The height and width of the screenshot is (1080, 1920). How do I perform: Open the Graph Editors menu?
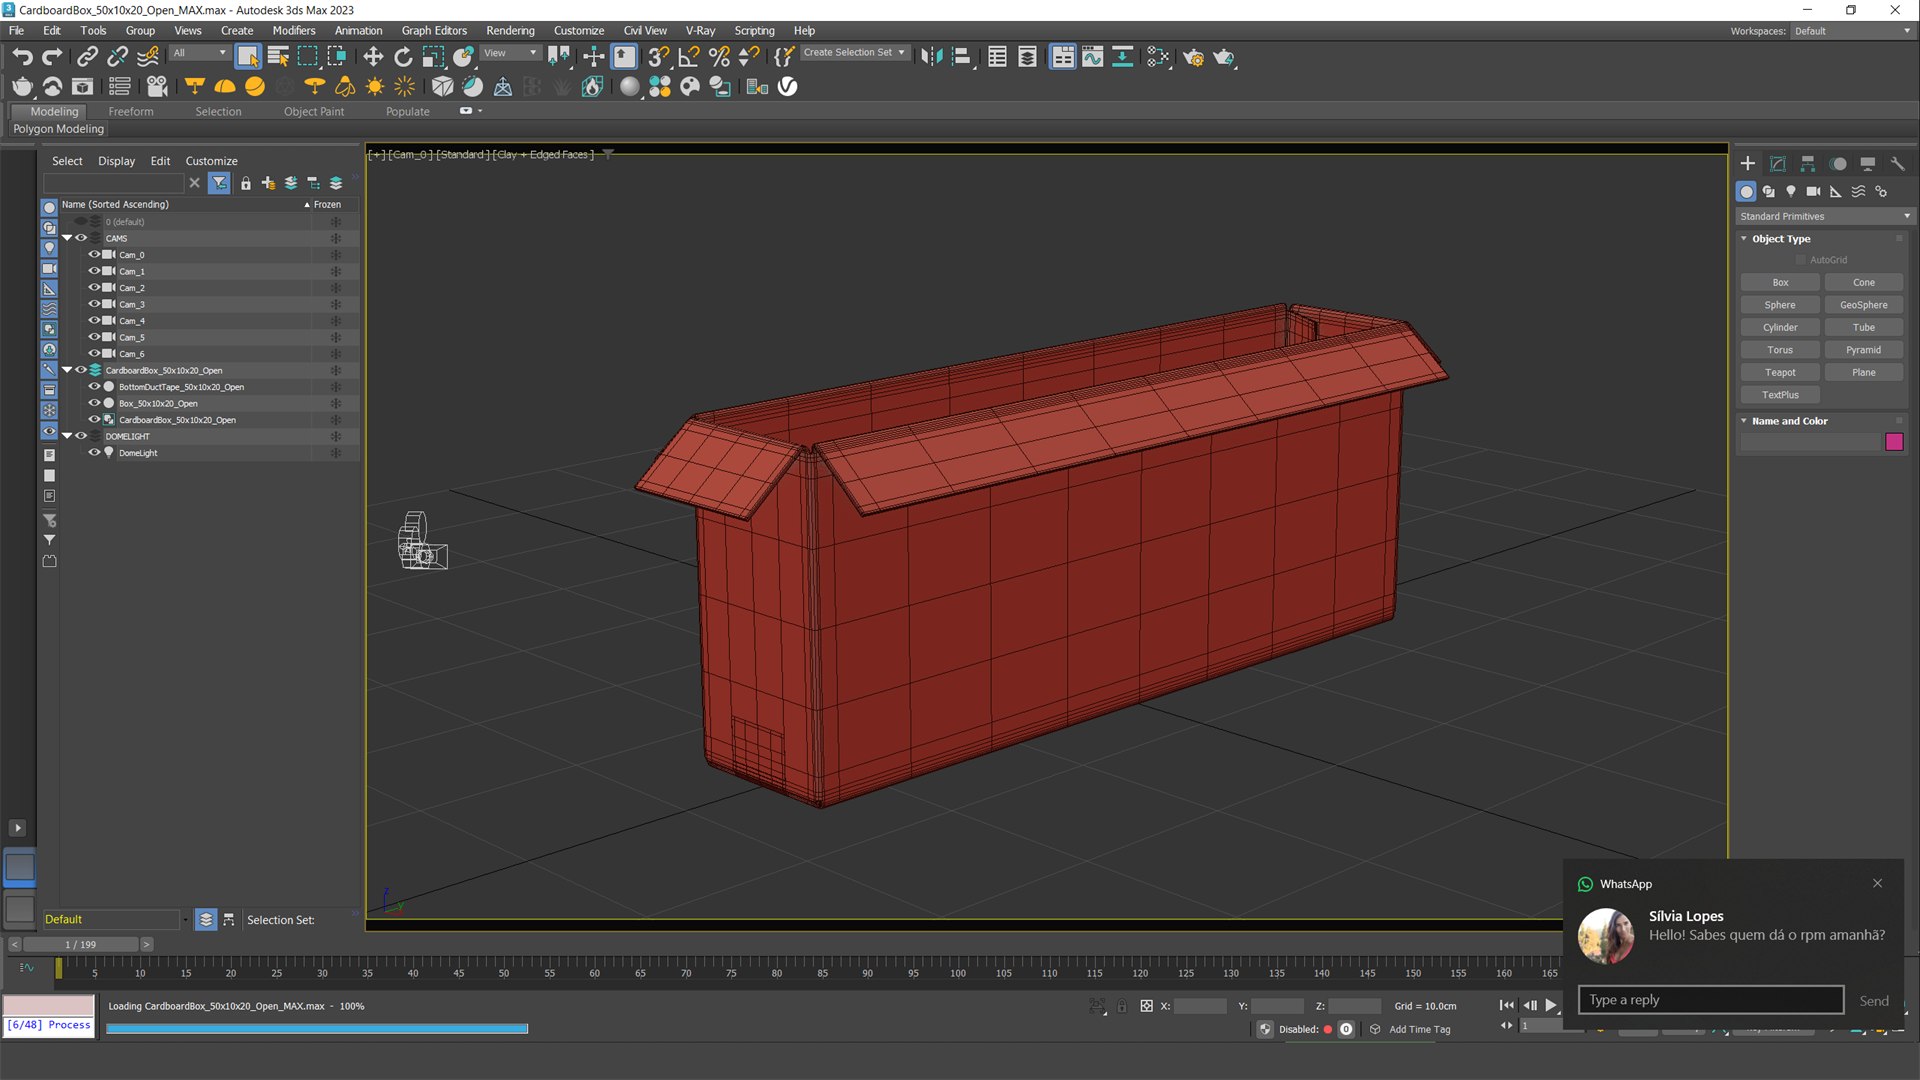pos(434,31)
